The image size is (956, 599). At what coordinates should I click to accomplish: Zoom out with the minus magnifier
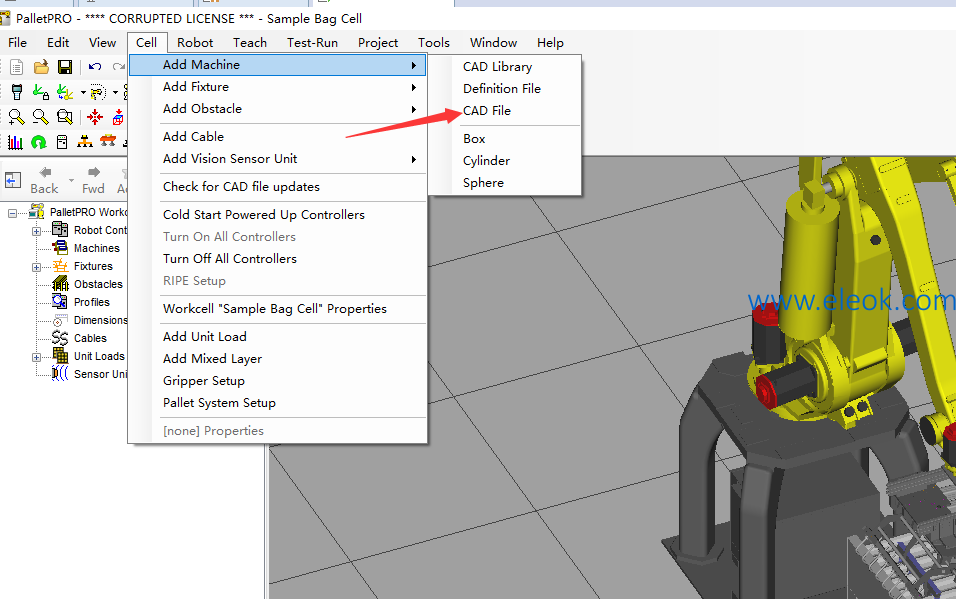tap(40, 117)
